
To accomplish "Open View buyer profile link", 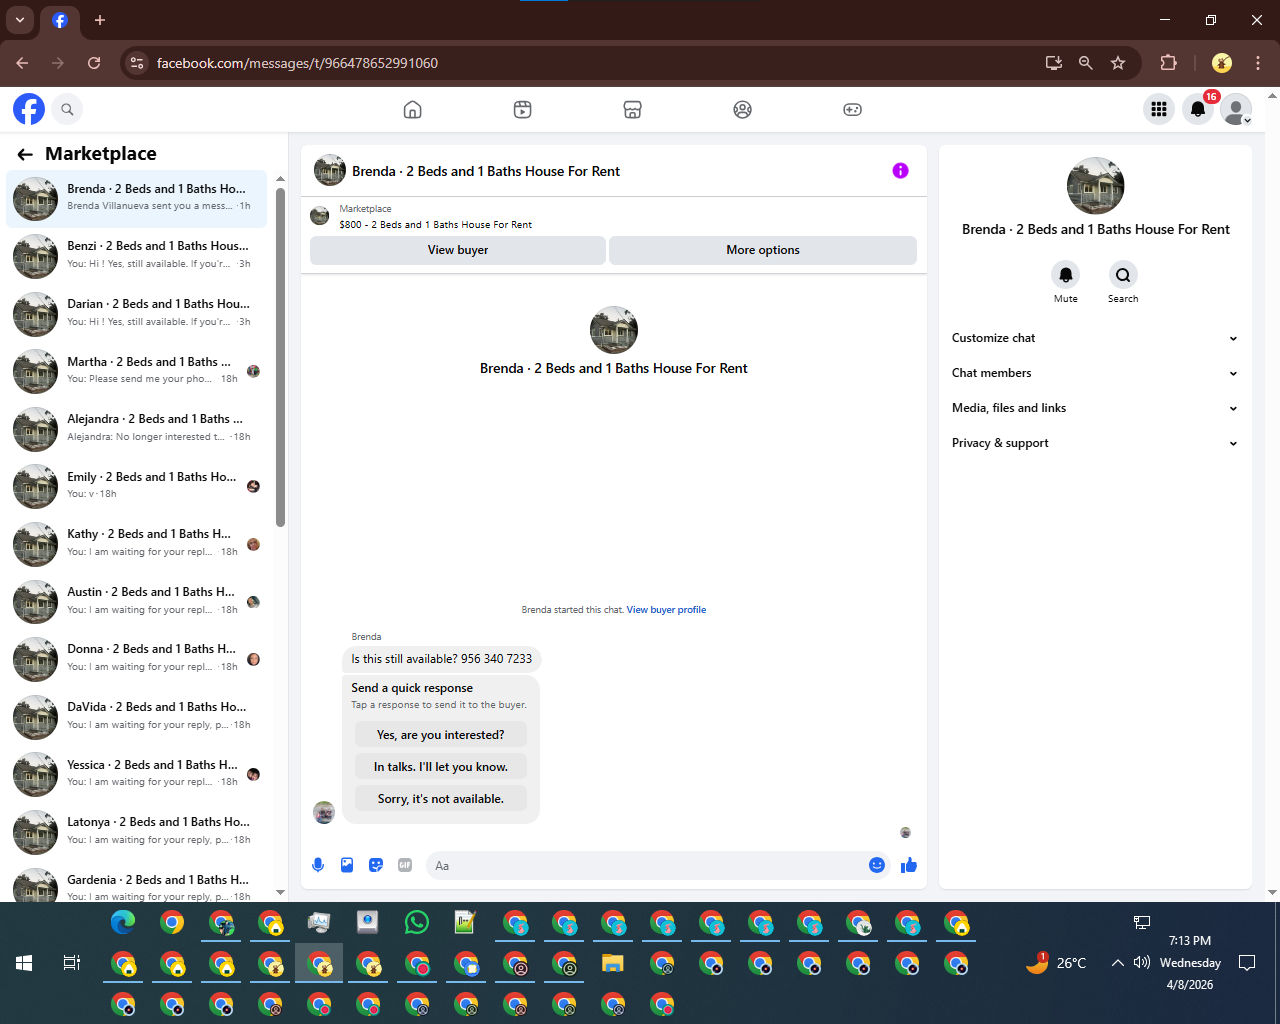I will click(x=666, y=610).
